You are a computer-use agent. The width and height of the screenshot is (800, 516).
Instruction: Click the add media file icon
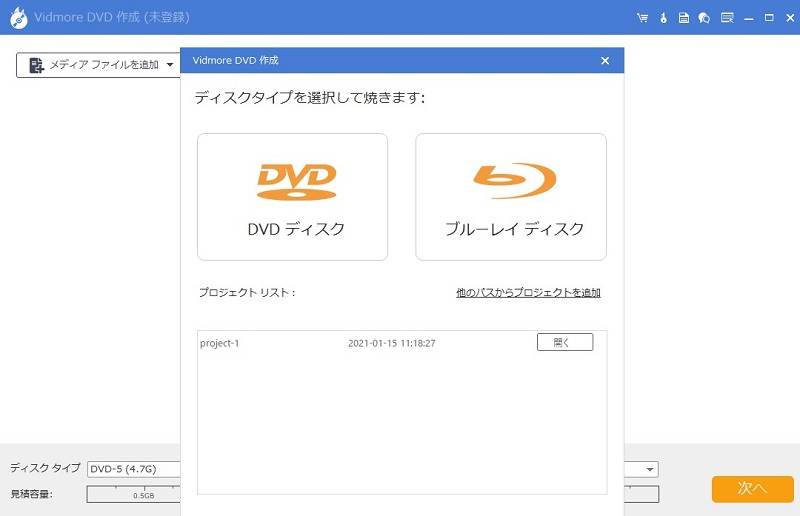[36, 65]
